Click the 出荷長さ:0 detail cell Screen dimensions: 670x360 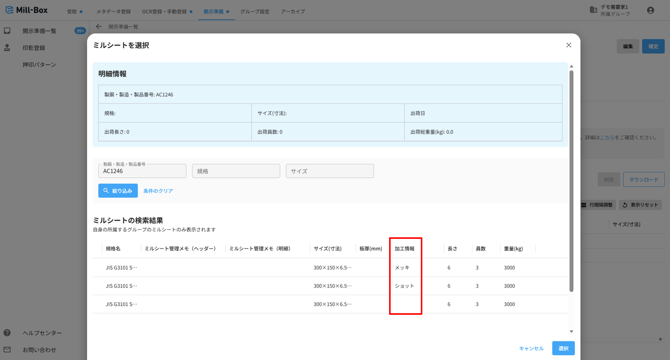pos(175,132)
